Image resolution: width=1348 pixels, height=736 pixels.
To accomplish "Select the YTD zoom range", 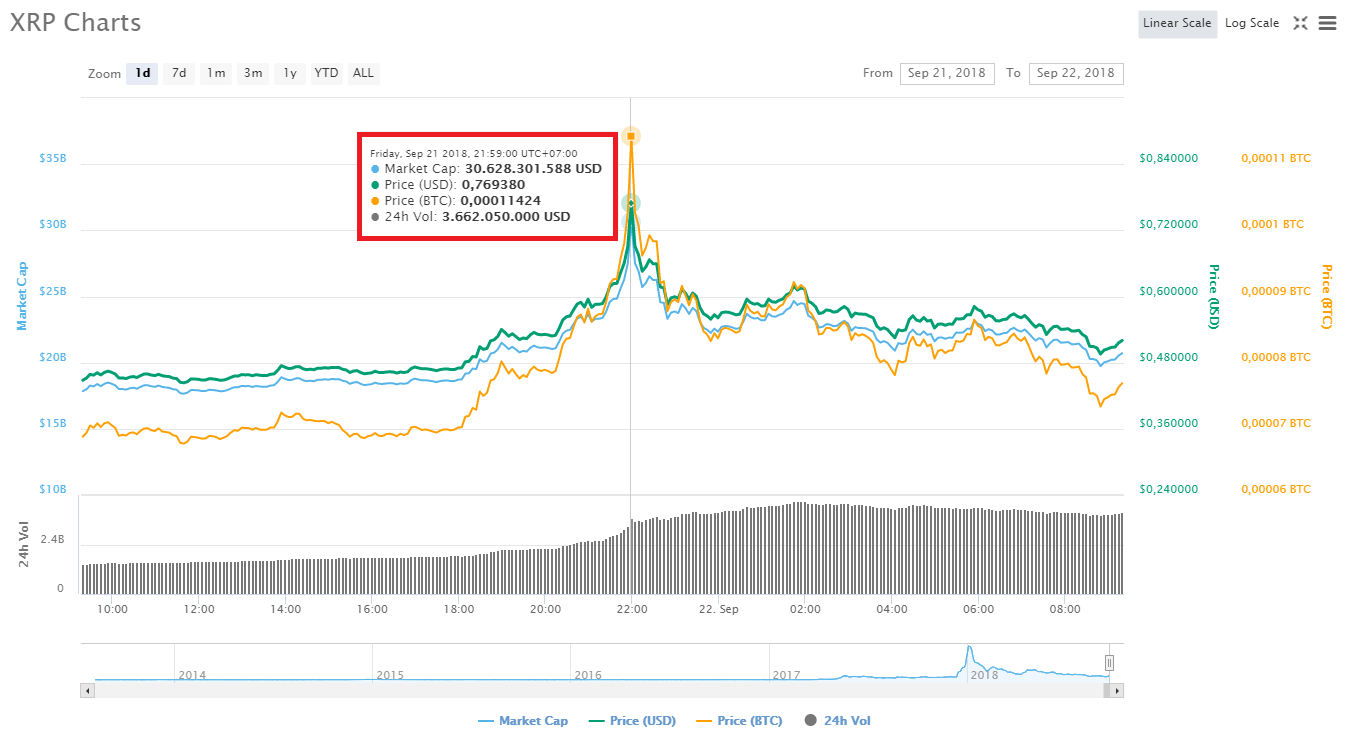I will point(326,73).
